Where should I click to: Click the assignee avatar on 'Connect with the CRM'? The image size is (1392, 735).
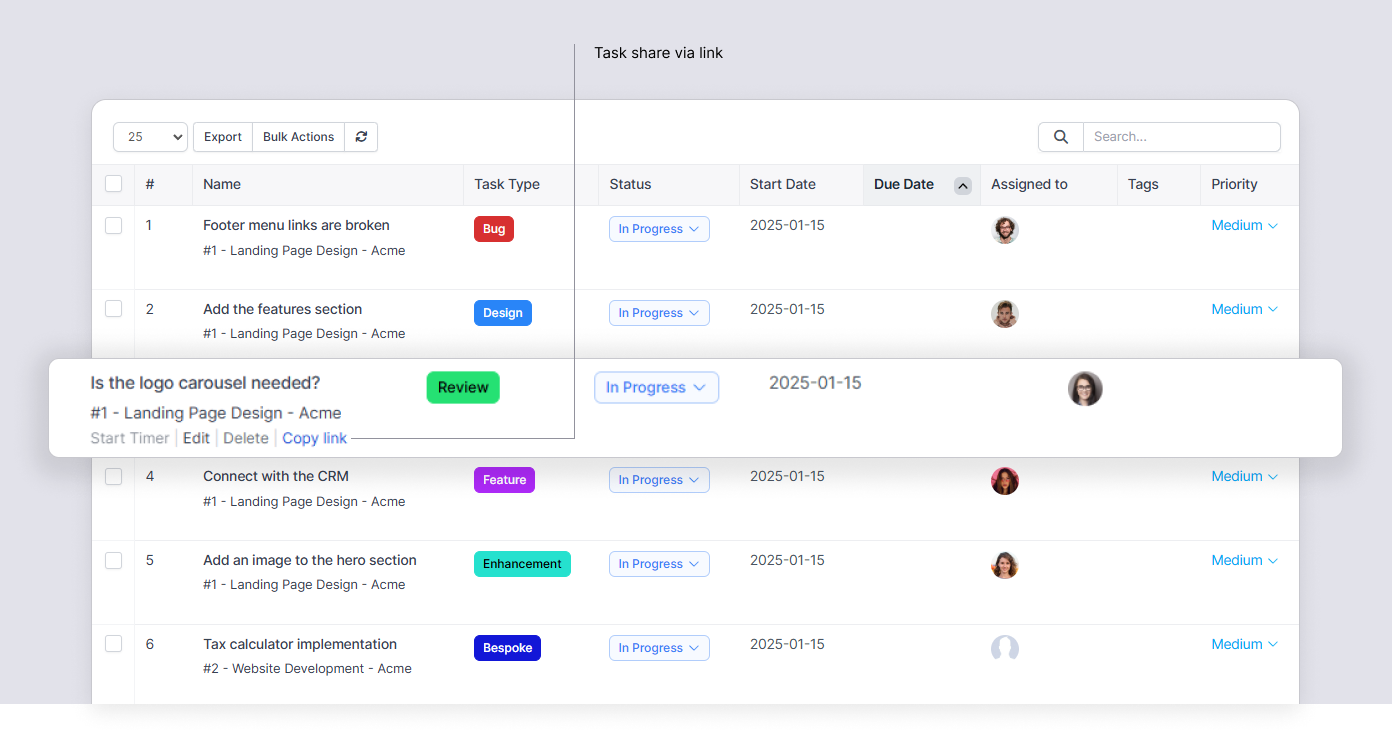pyautogui.click(x=1005, y=480)
